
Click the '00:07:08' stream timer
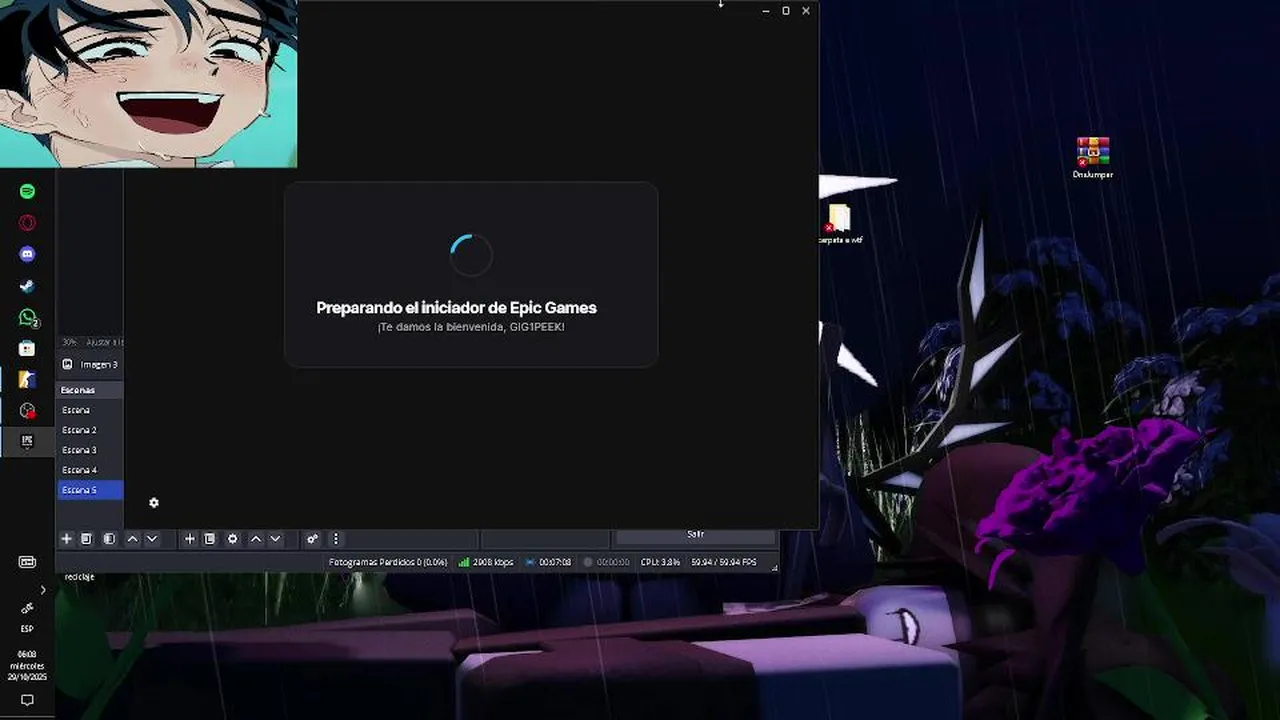pos(555,562)
